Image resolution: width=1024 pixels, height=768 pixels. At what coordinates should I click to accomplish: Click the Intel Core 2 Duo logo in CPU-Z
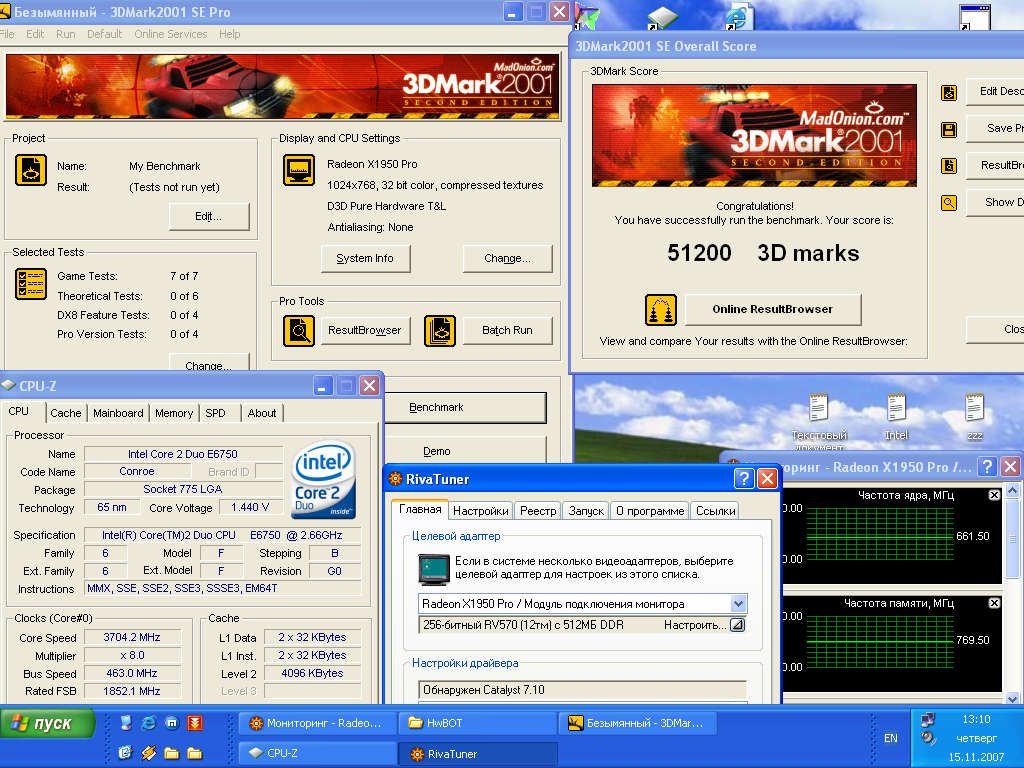(x=324, y=479)
